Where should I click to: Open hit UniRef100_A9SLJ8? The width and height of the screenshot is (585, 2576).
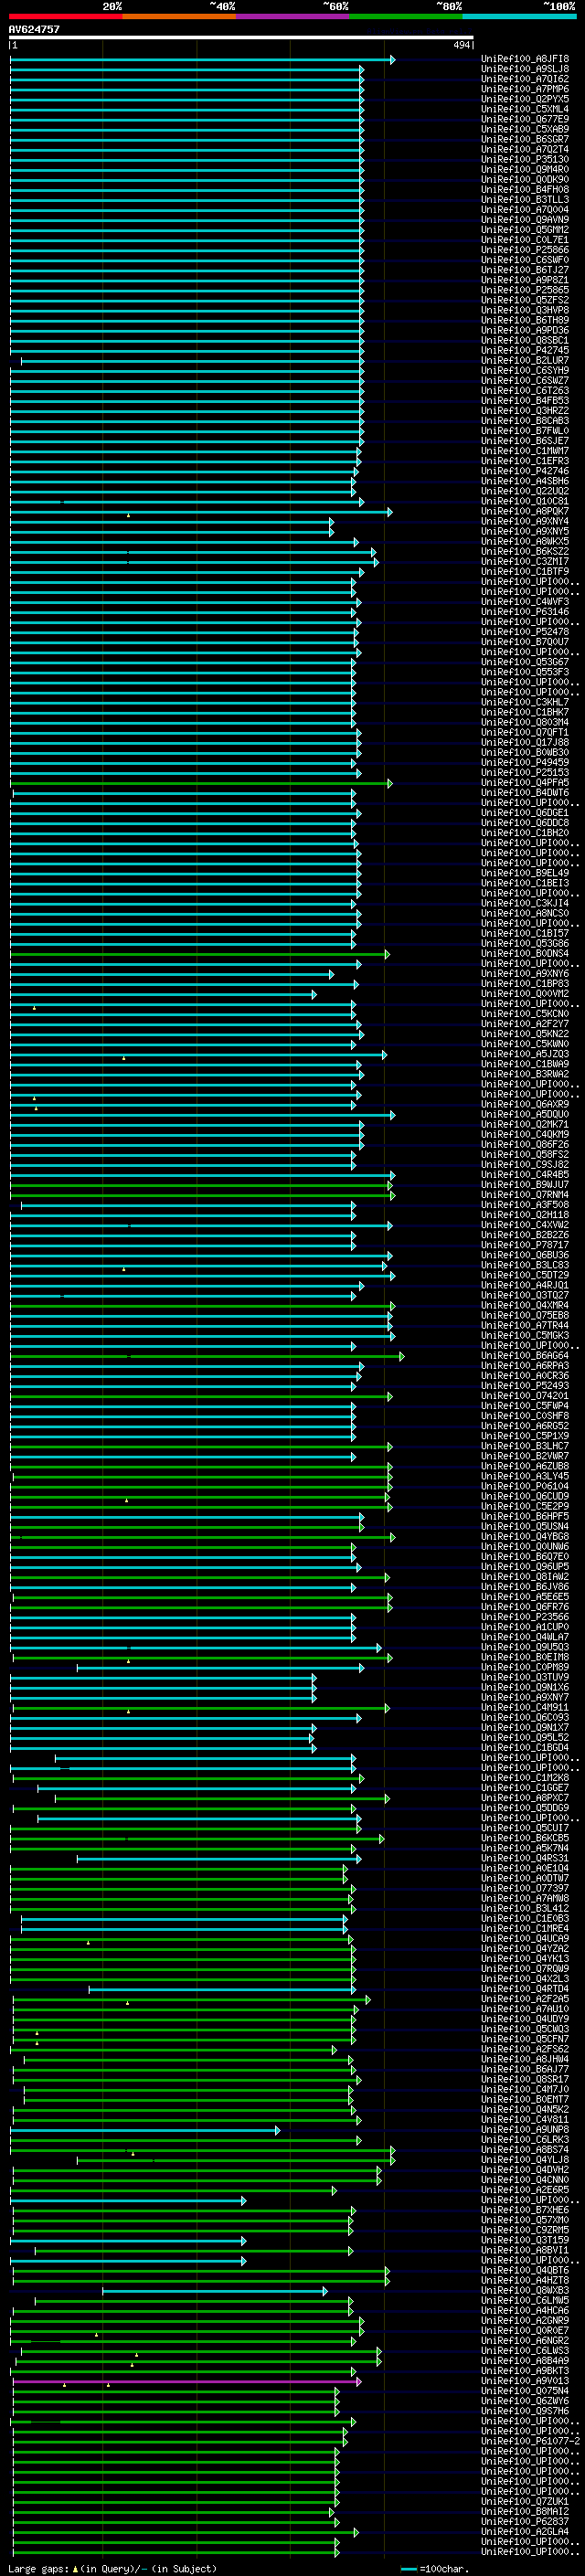[525, 69]
